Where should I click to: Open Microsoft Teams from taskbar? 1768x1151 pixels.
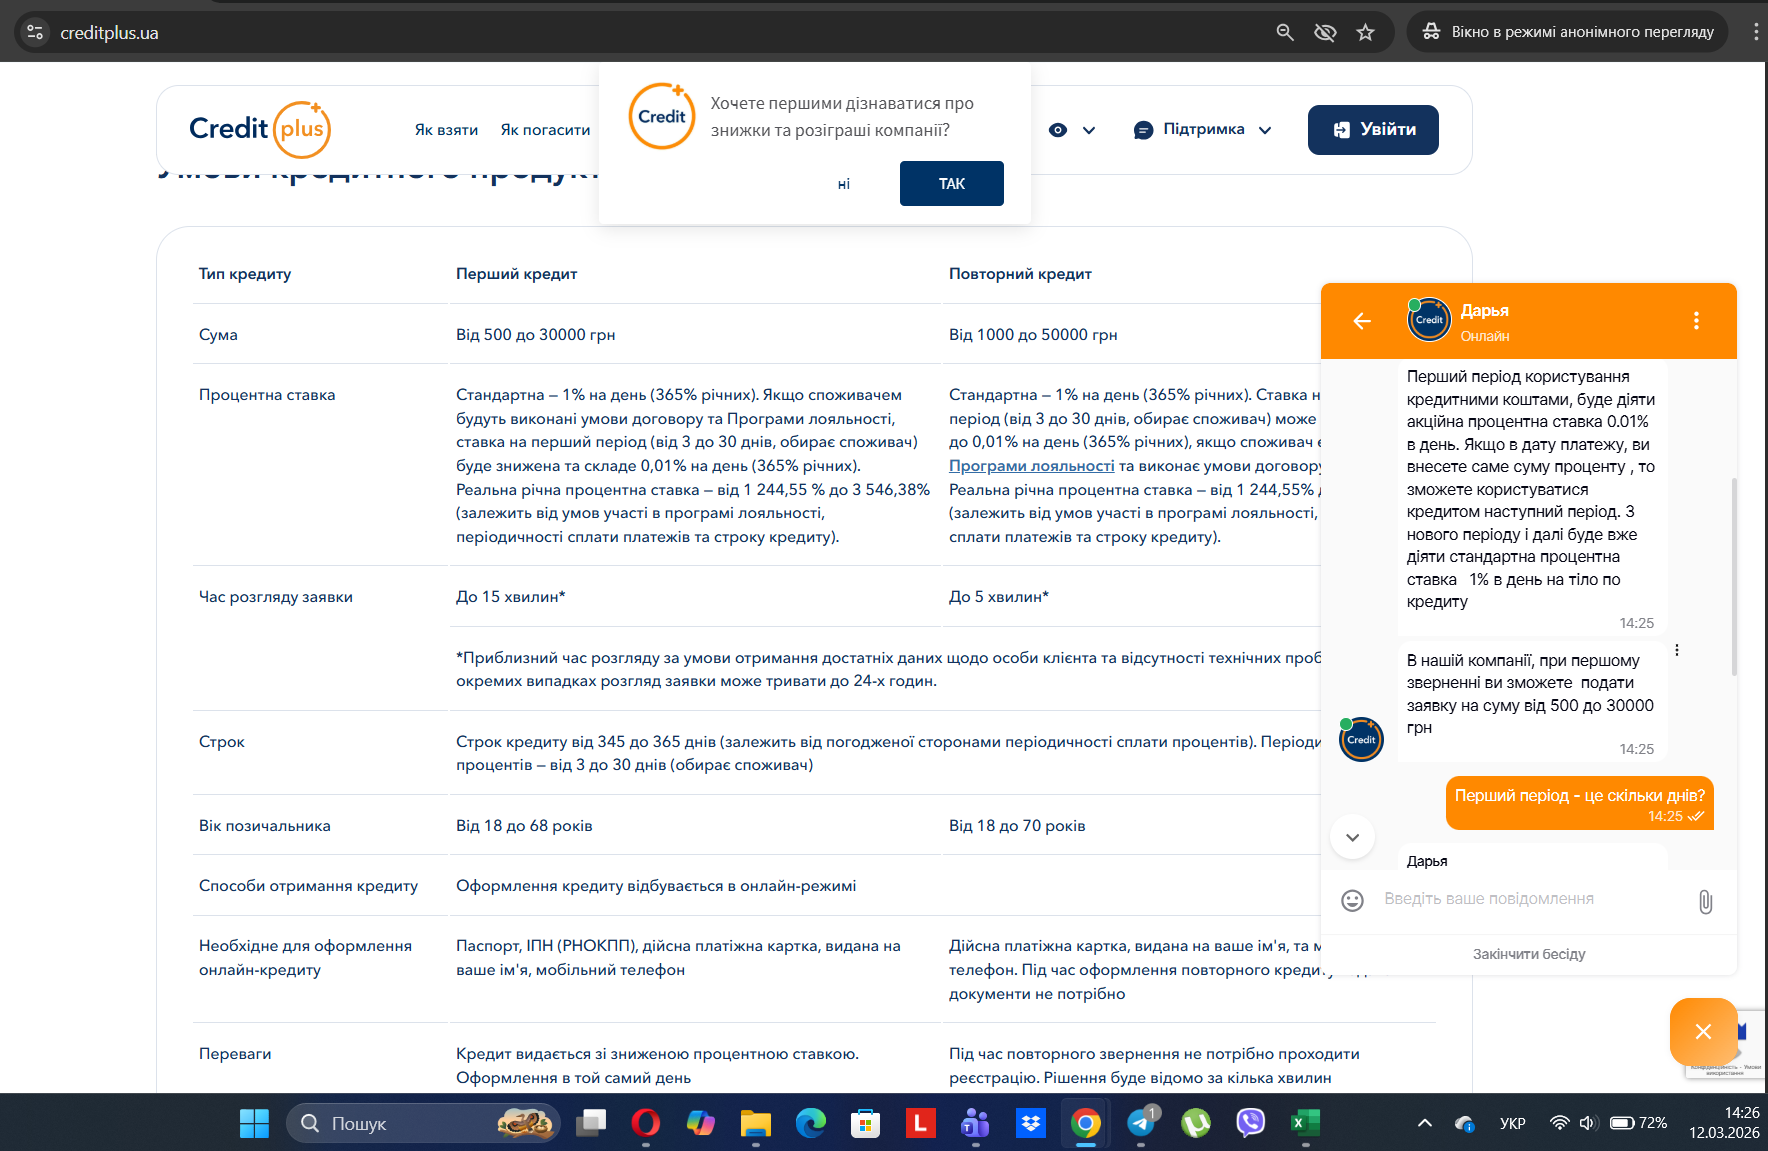pyautogui.click(x=975, y=1123)
